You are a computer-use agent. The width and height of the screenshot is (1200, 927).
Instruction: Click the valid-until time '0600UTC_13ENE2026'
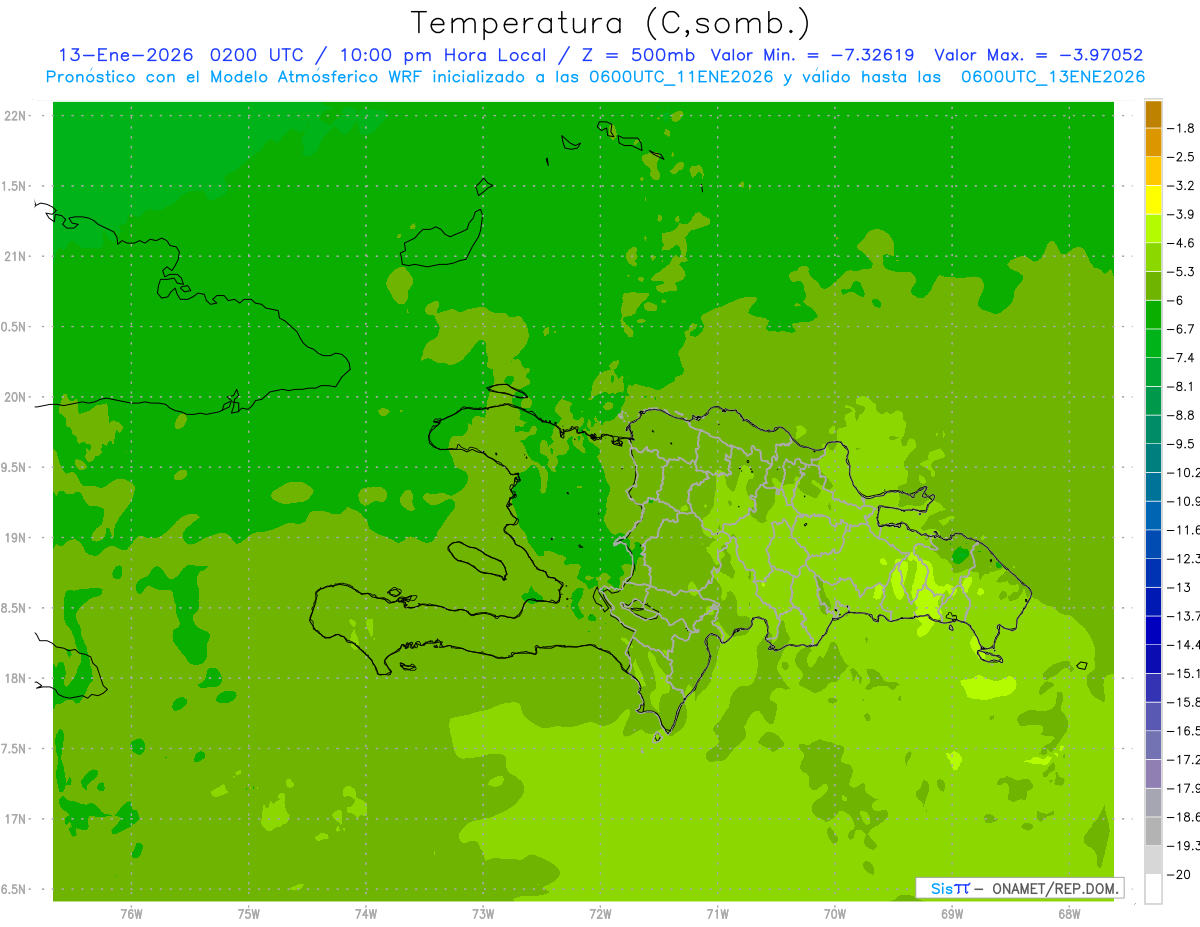[x=1052, y=77]
